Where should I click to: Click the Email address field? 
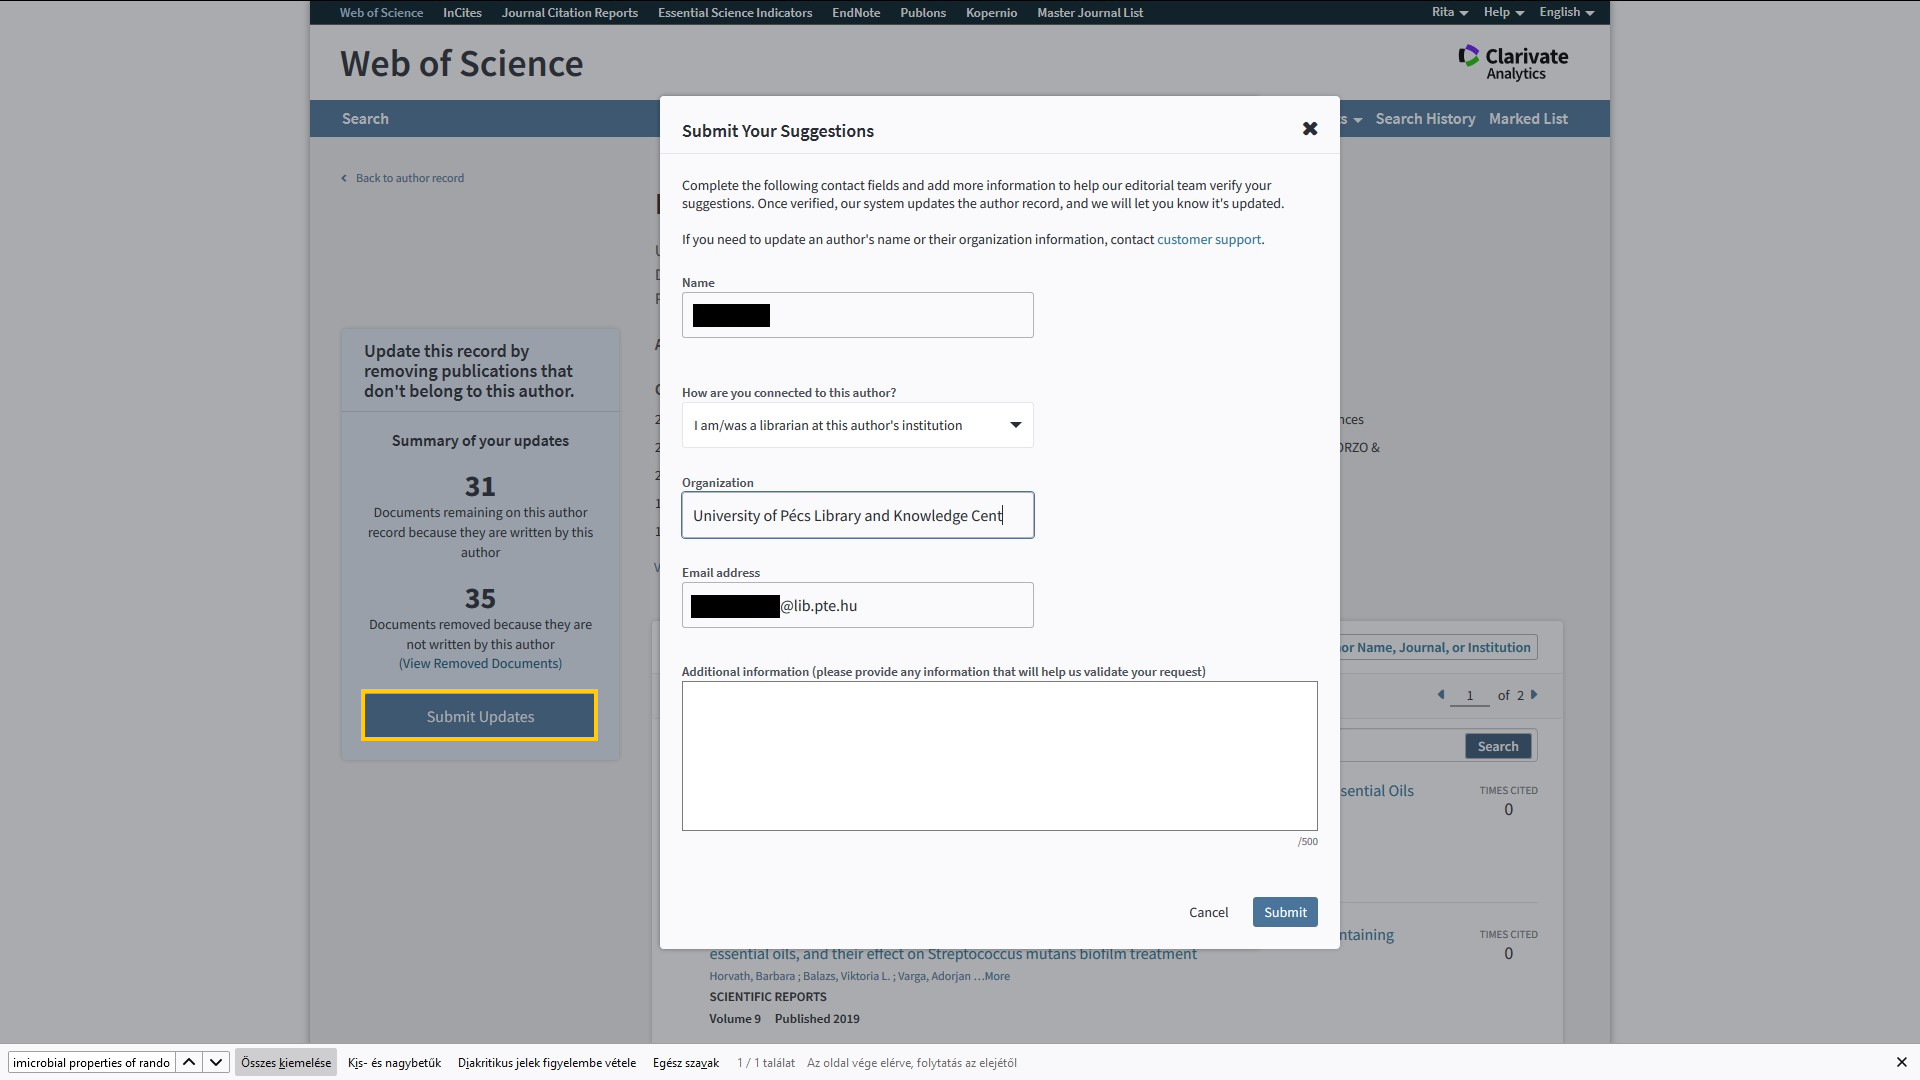857,605
